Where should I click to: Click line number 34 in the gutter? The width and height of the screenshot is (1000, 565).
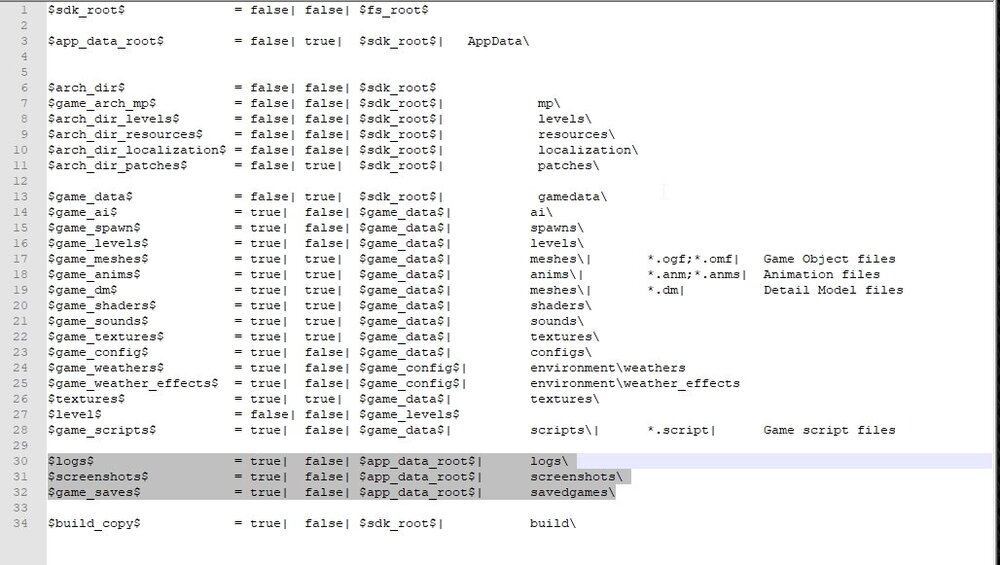click(x=22, y=524)
